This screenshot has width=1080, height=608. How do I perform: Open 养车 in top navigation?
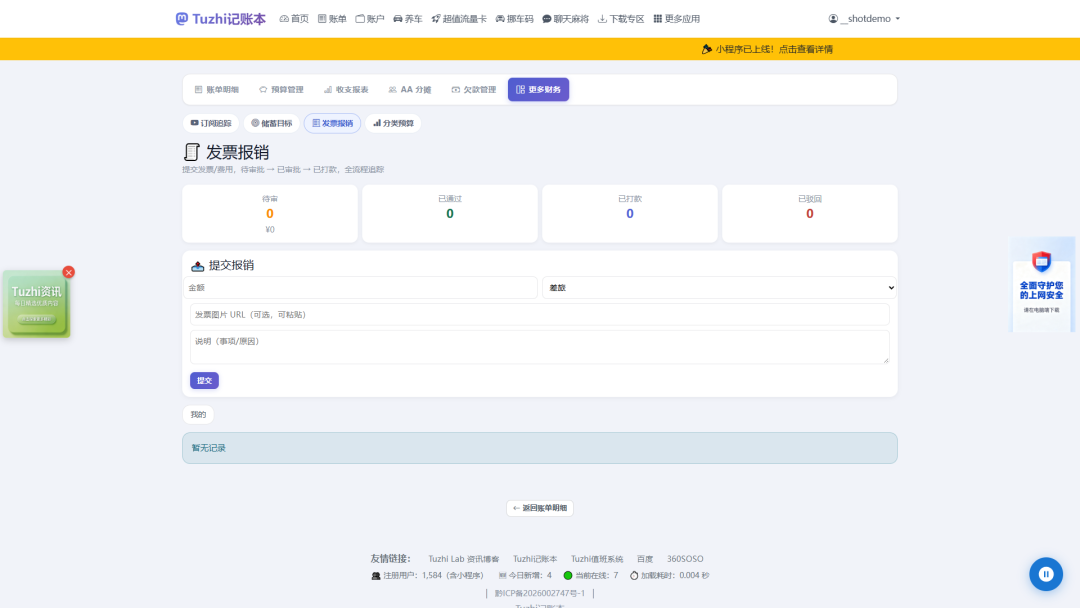tap(408, 19)
